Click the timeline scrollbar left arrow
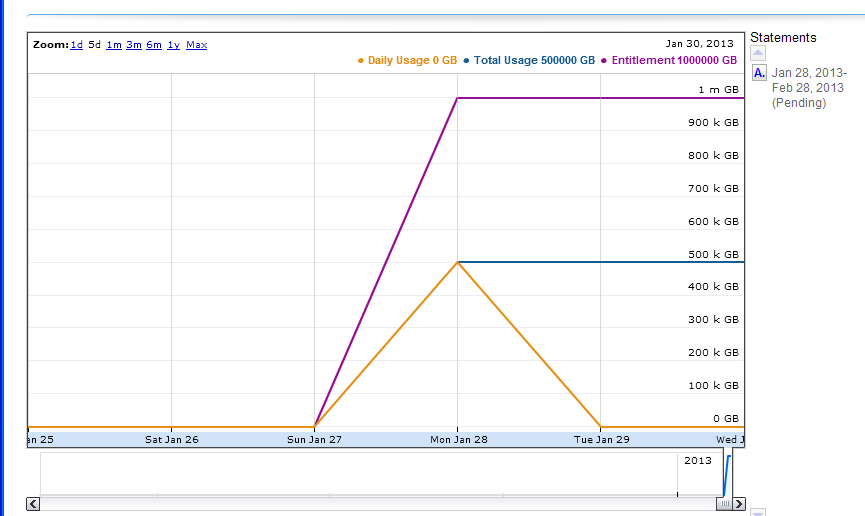 33,504
